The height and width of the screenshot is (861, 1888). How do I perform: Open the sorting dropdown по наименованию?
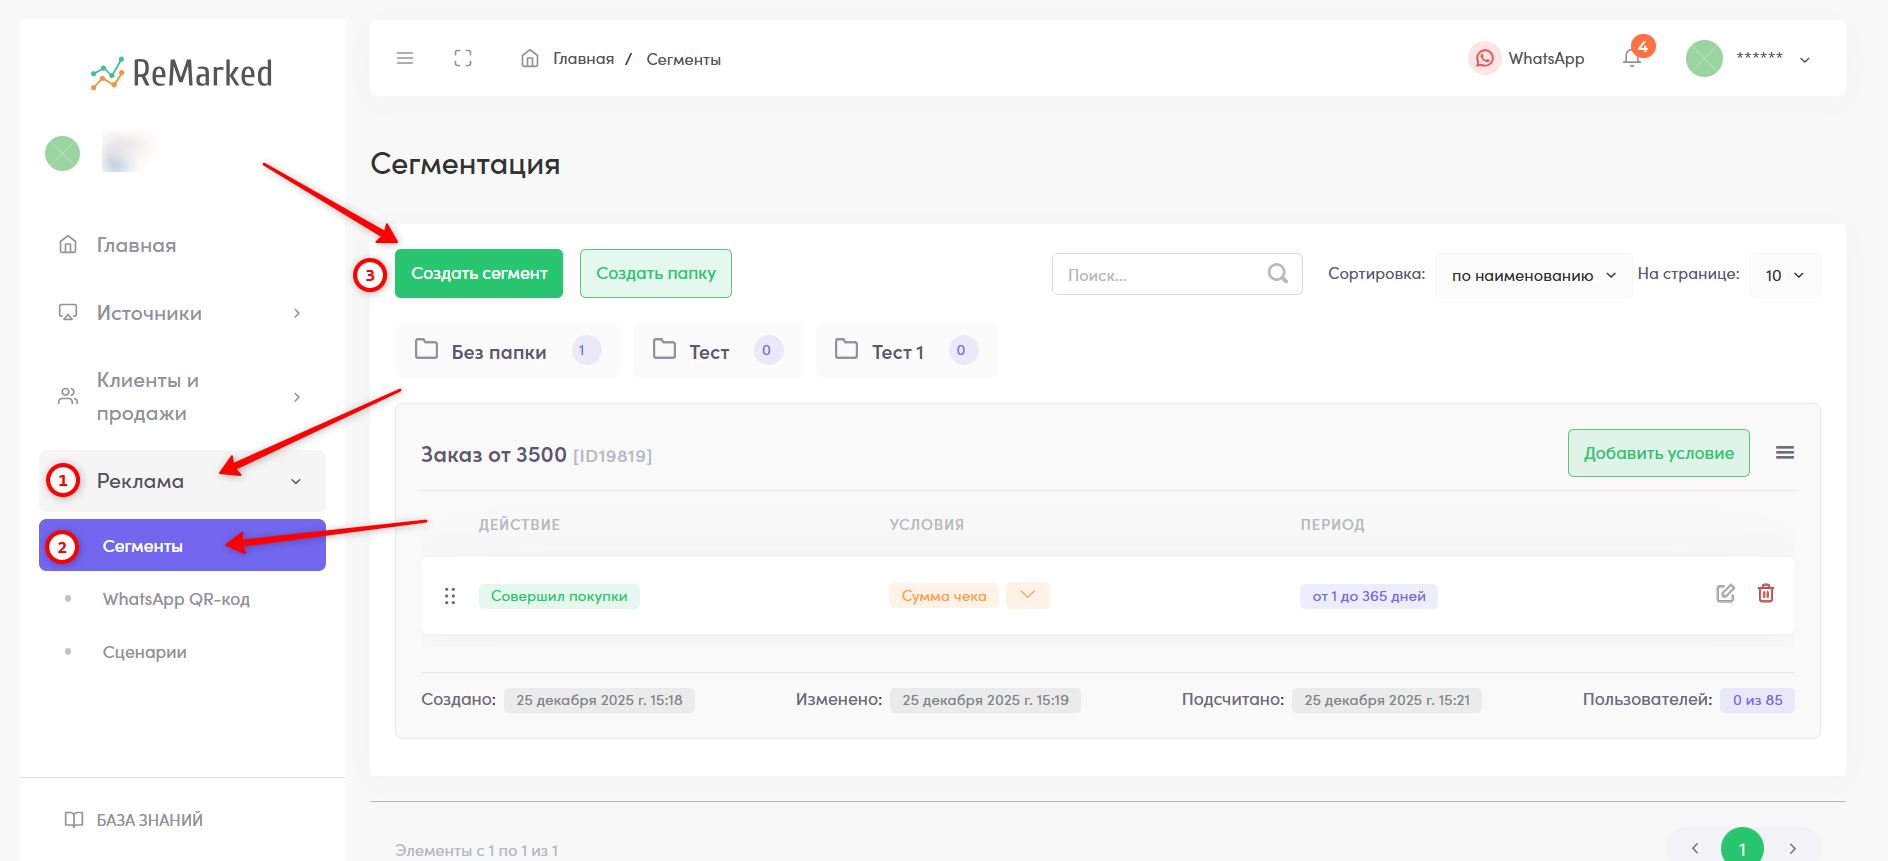[1533, 275]
